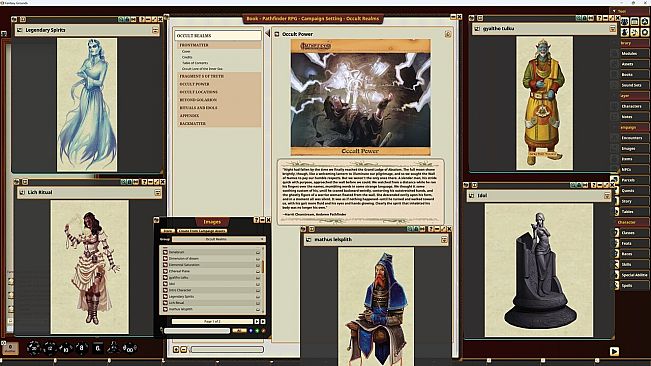The image size is (651, 366).
Task: Roll the d20 die
Action: point(33,348)
